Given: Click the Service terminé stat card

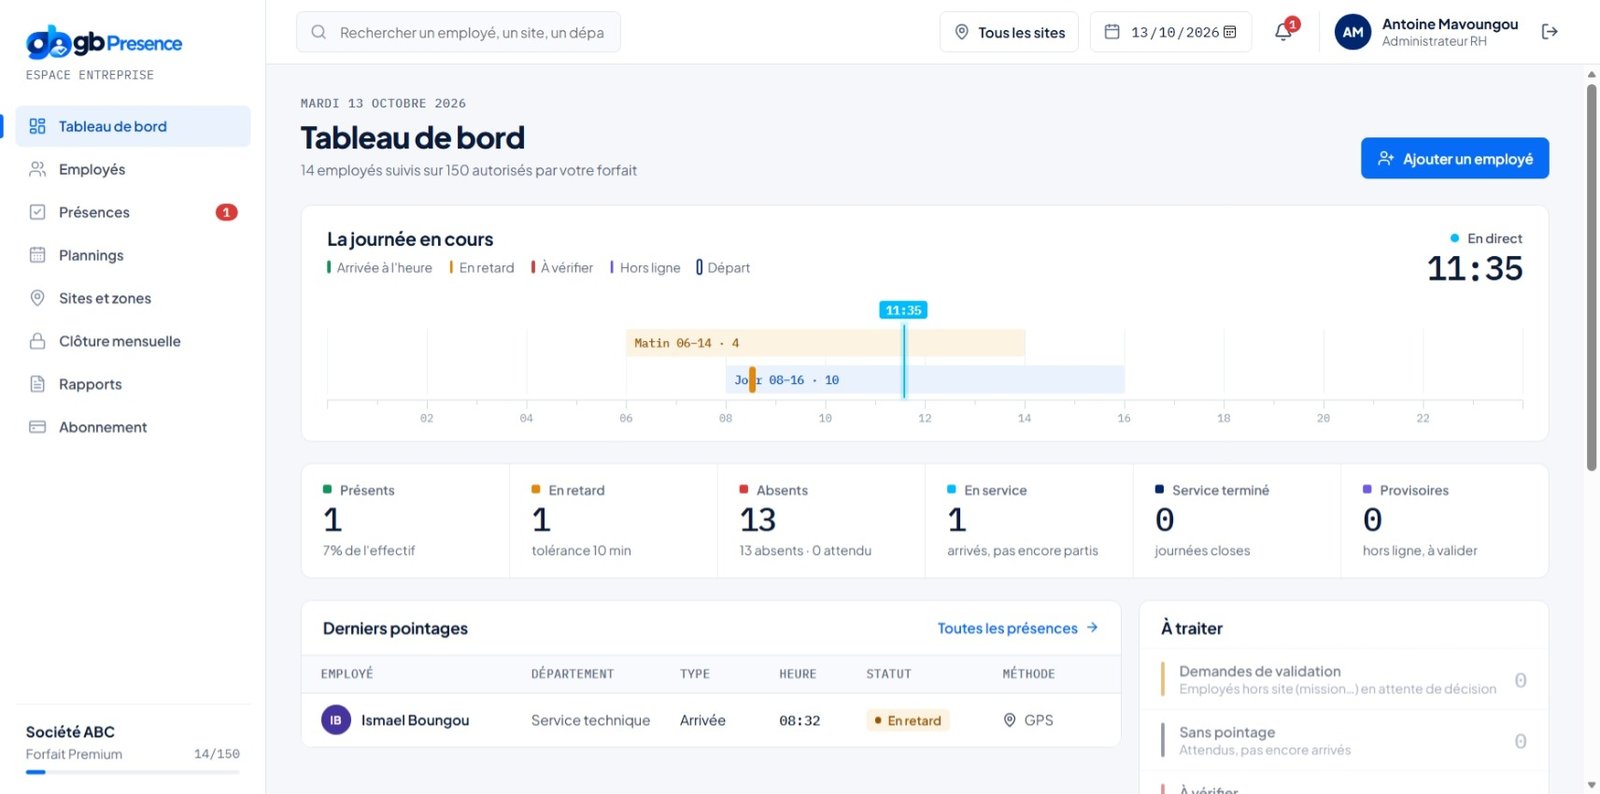Looking at the screenshot, I should (1237, 520).
